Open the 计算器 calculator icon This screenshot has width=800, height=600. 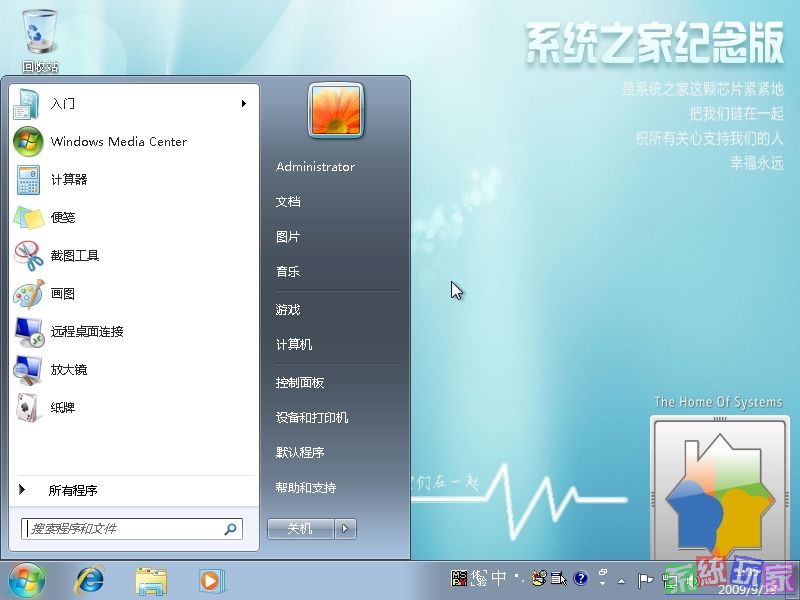click(x=28, y=180)
